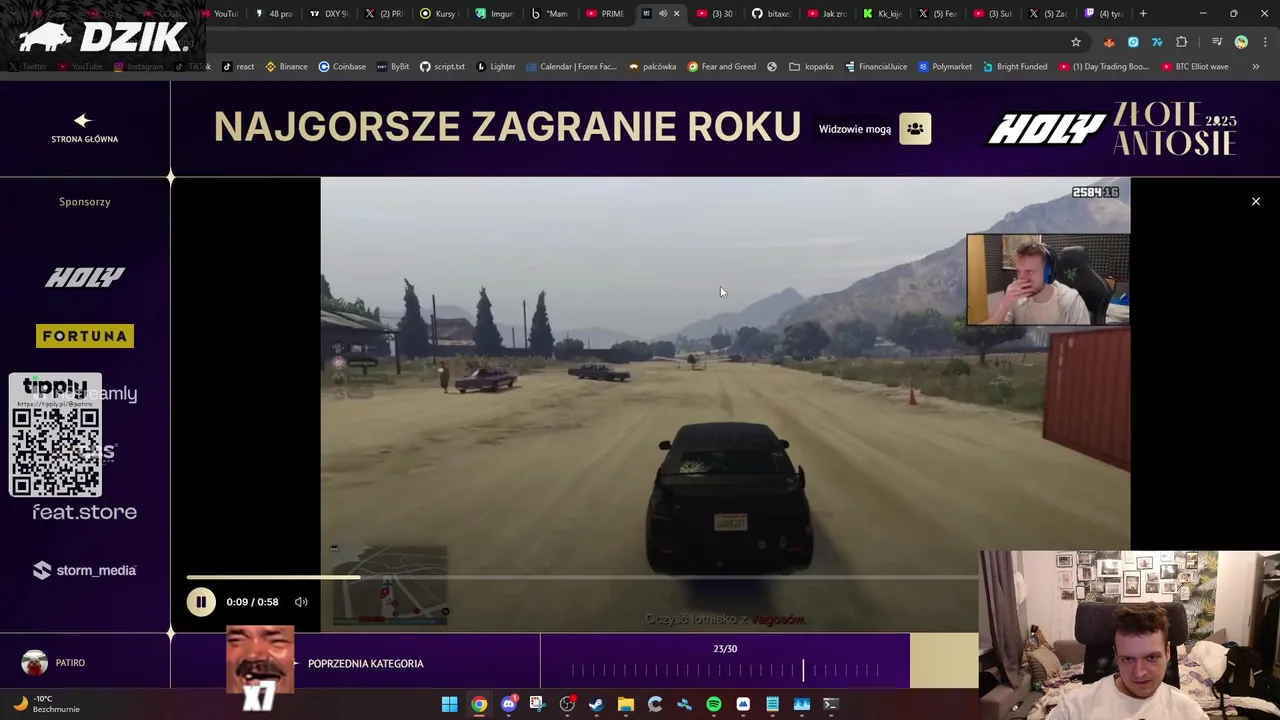
Task: Click the feat.store sponsor logo
Action: coord(85,512)
